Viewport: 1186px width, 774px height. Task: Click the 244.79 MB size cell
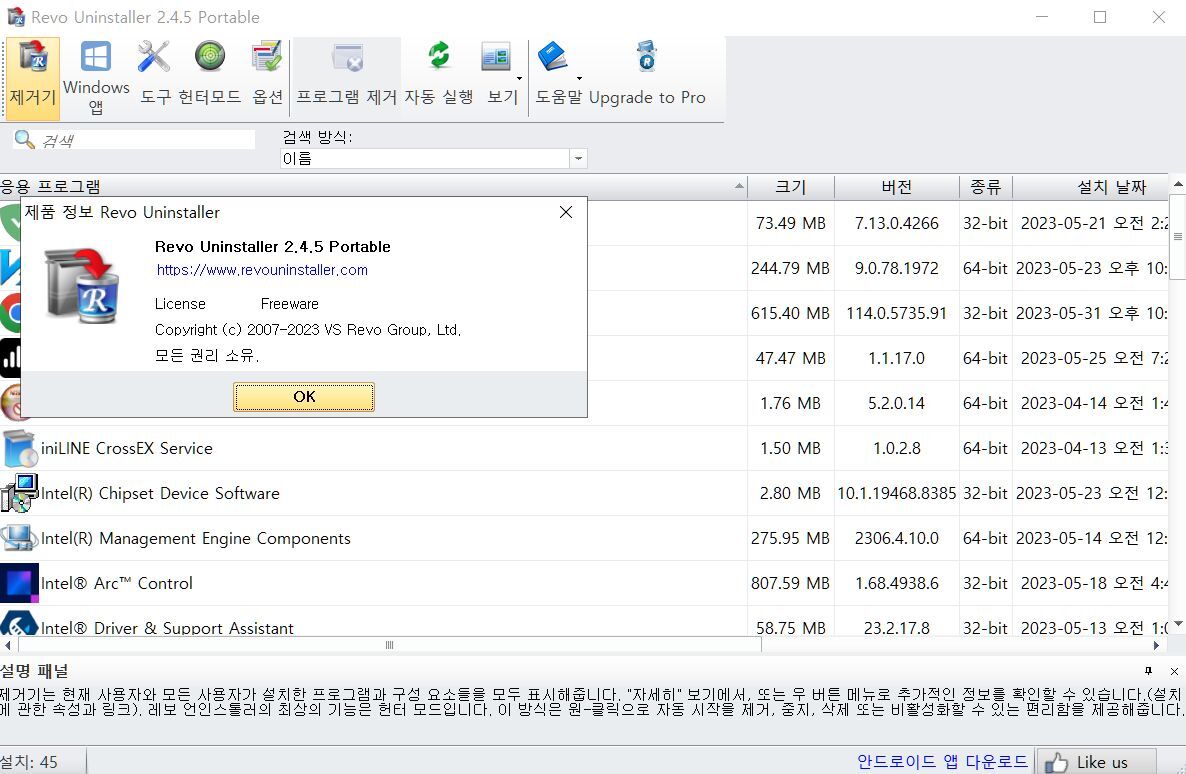click(790, 269)
